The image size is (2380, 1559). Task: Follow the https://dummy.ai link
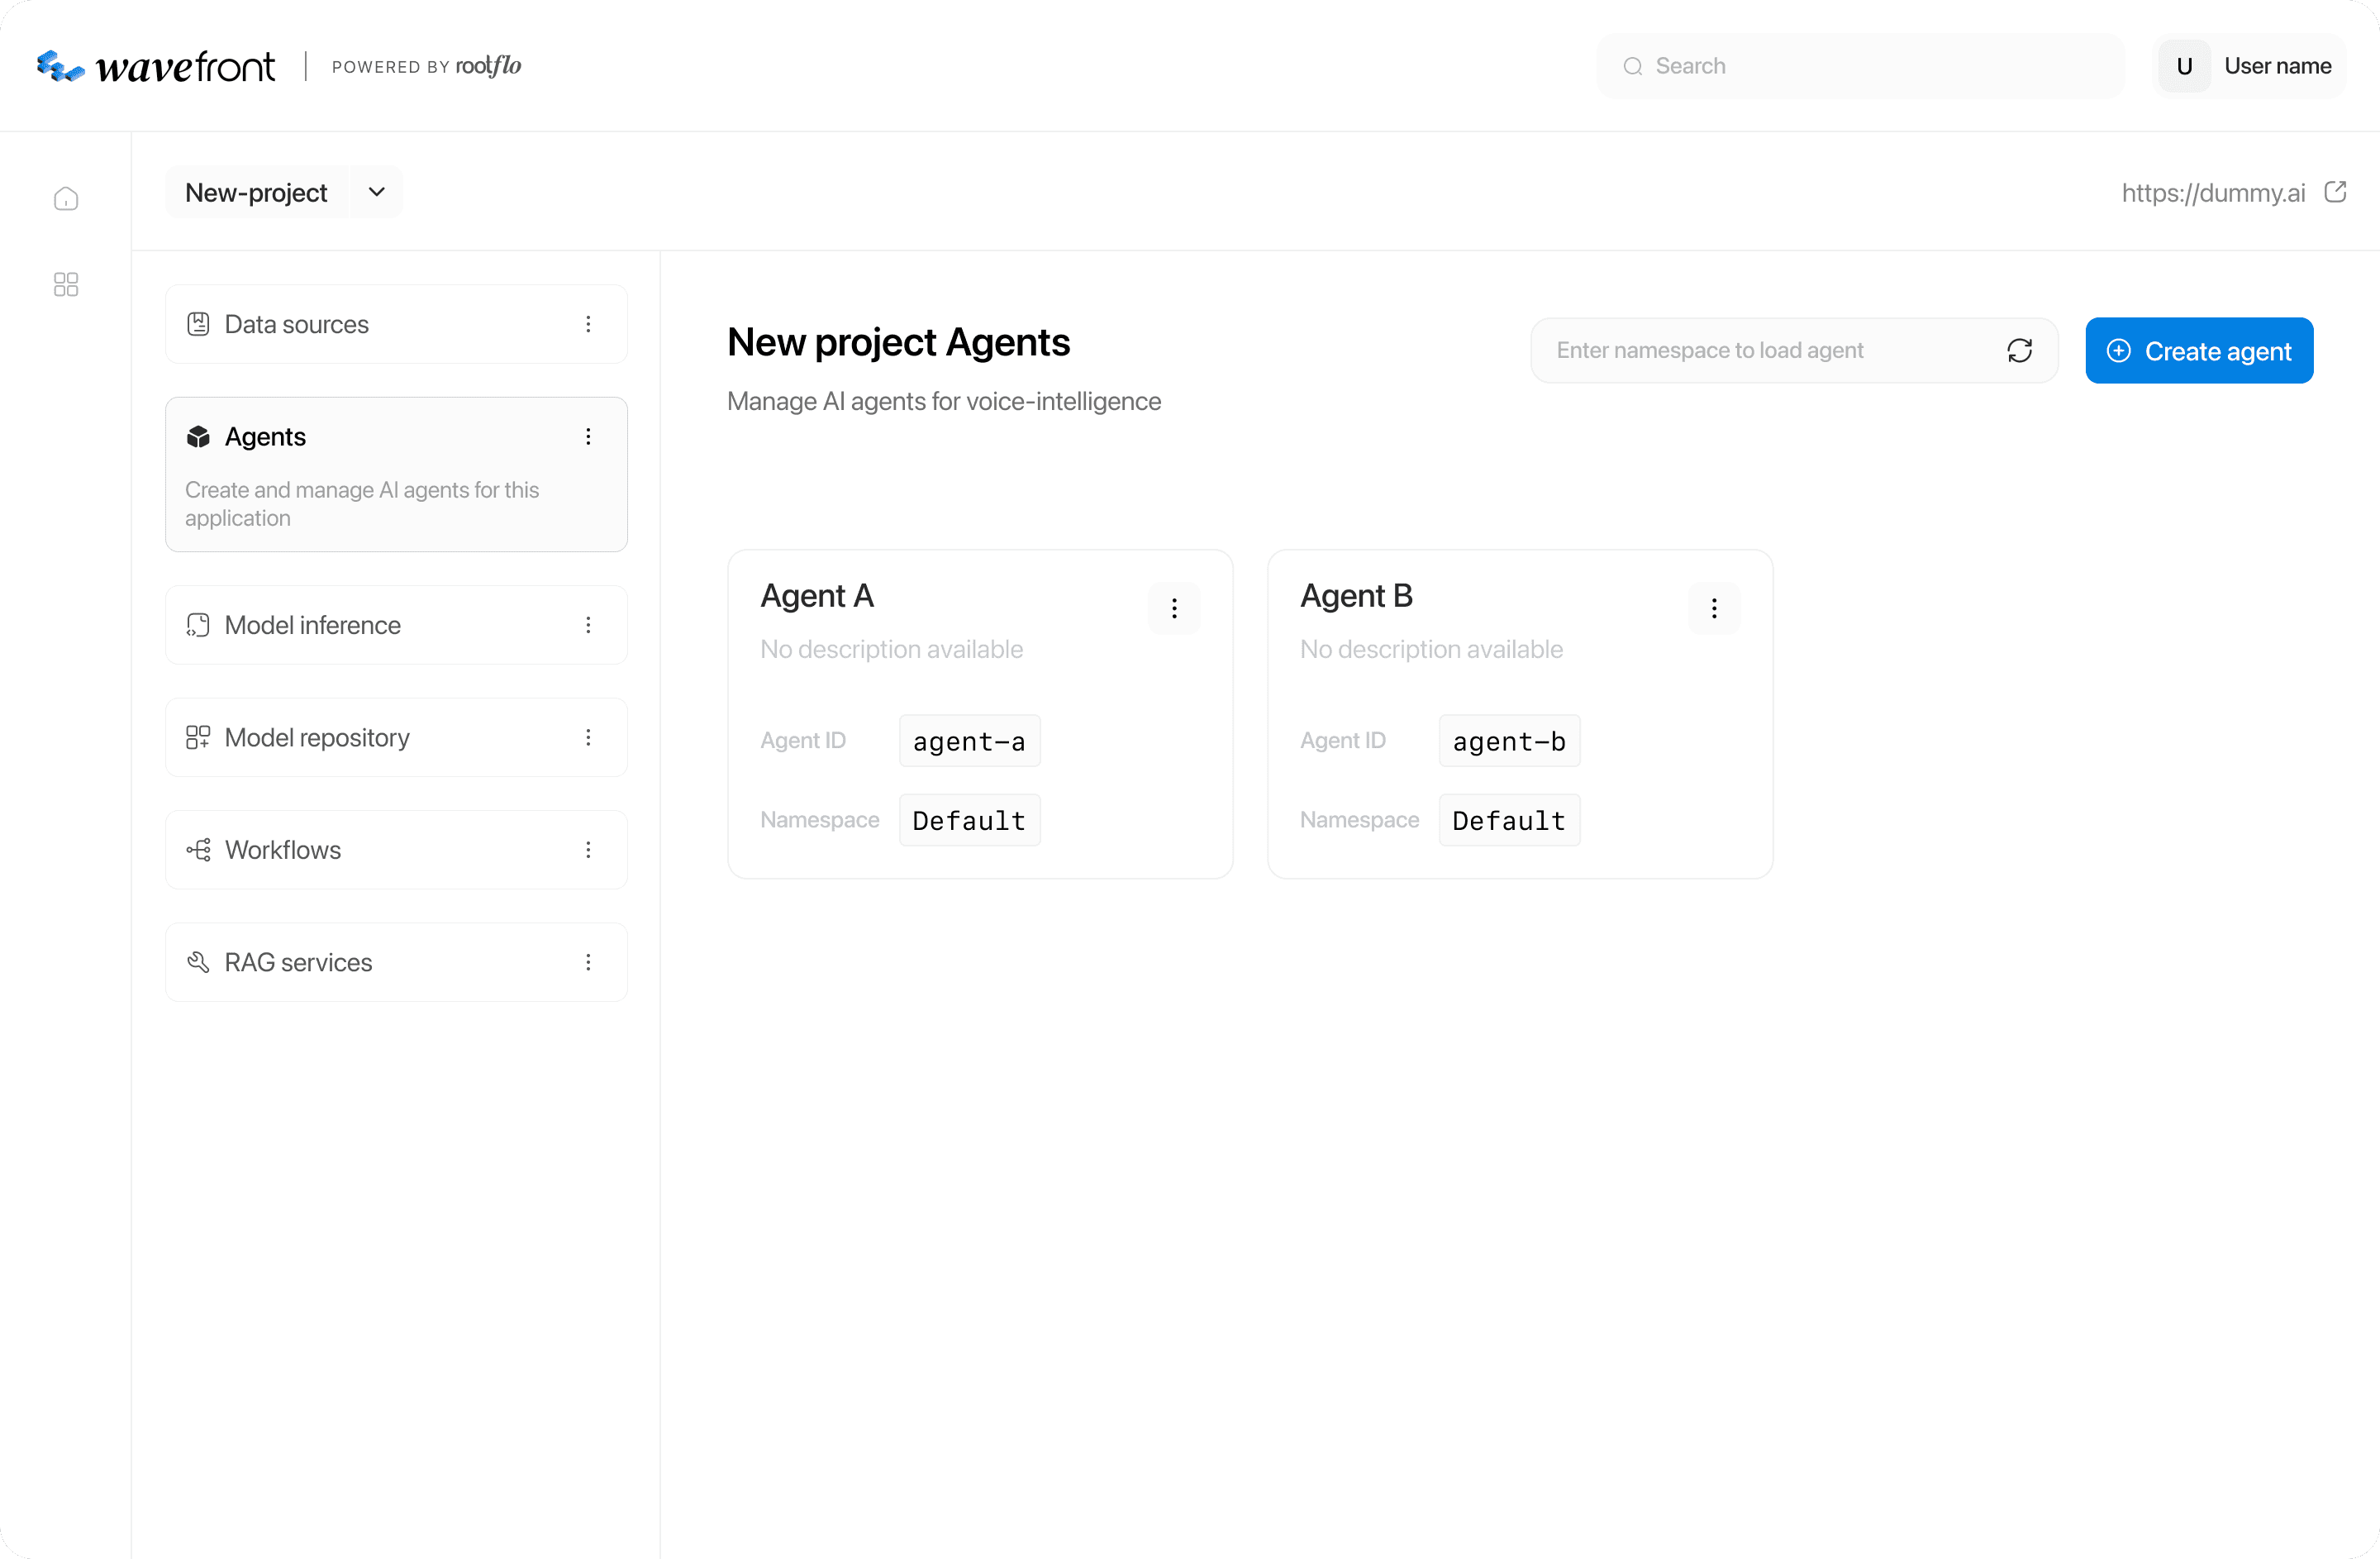coord(2212,193)
